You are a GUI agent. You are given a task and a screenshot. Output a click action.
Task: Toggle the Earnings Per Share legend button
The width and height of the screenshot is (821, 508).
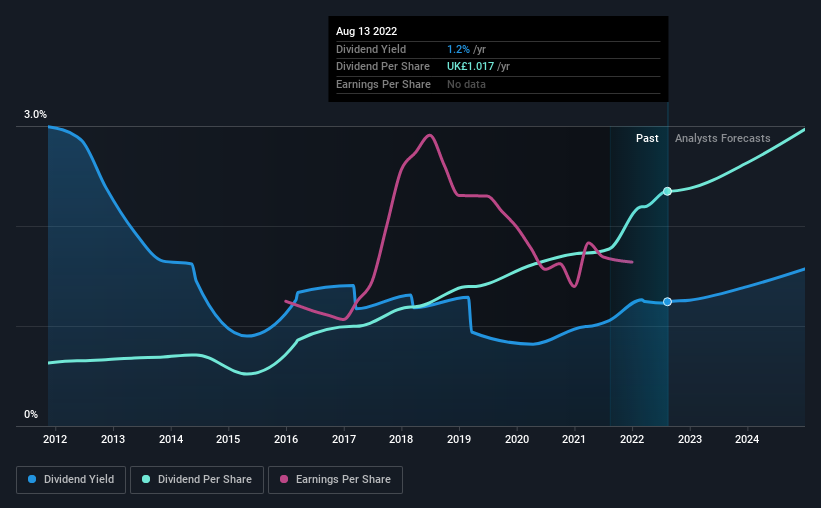pyautogui.click(x=335, y=480)
